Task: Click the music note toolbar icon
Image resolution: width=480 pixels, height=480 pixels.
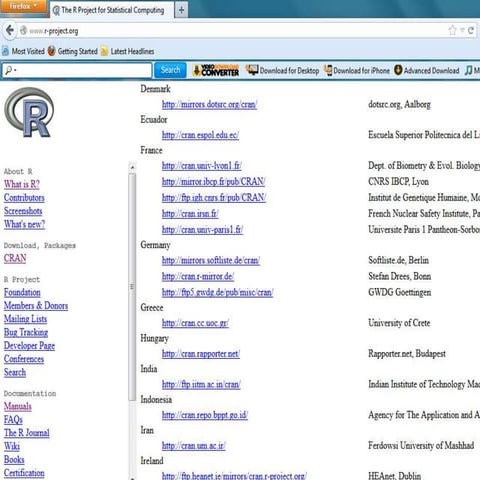Action: pyautogui.click(x=469, y=70)
